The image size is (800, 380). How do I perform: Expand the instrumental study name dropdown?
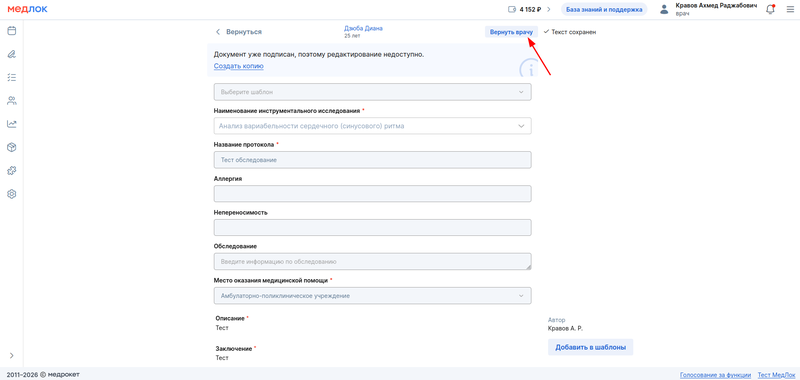click(x=372, y=125)
